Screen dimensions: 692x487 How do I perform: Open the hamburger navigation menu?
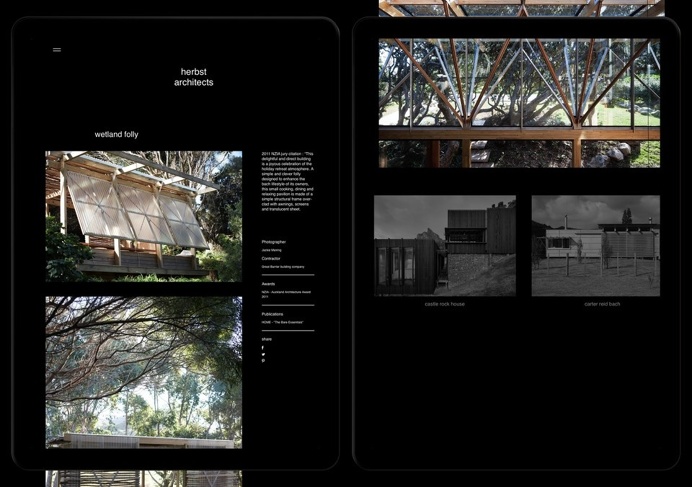57,49
